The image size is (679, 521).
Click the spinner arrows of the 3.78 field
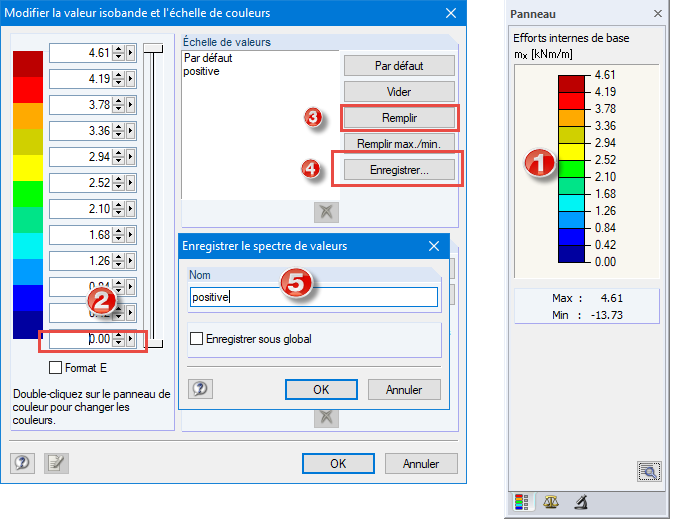pyautogui.click(x=118, y=105)
